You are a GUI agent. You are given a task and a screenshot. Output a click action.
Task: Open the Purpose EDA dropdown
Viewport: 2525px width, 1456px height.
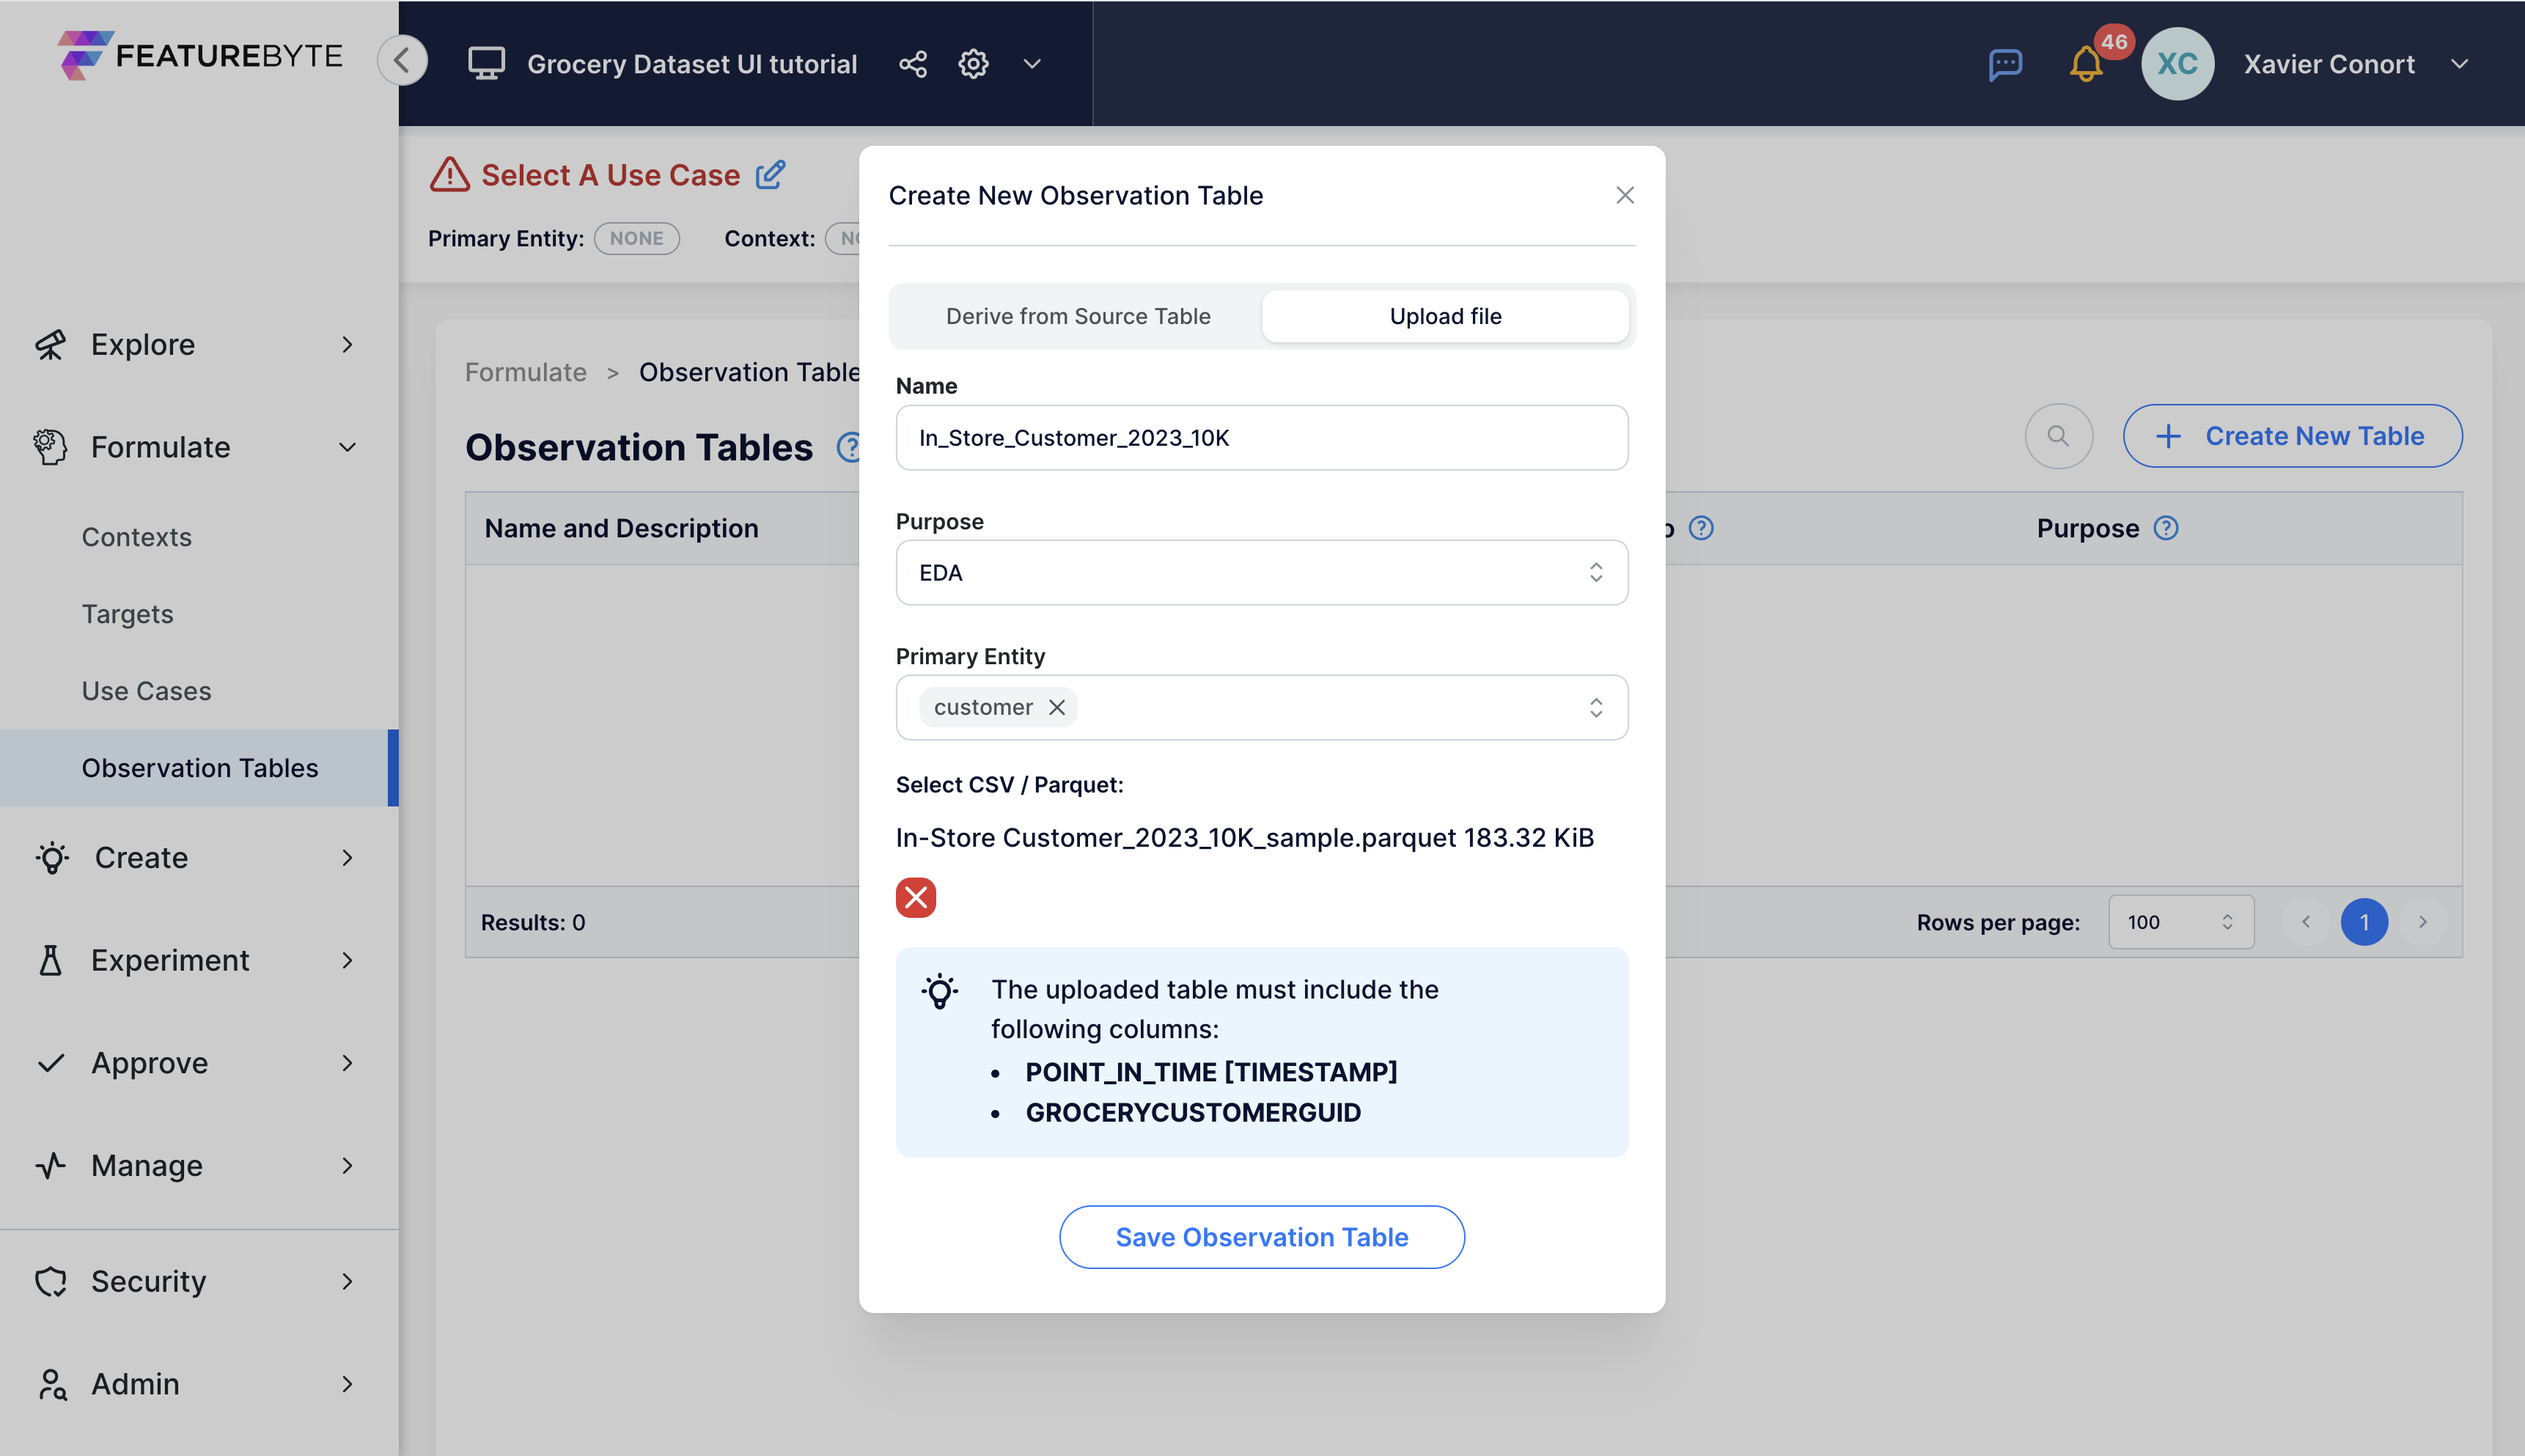point(1262,573)
